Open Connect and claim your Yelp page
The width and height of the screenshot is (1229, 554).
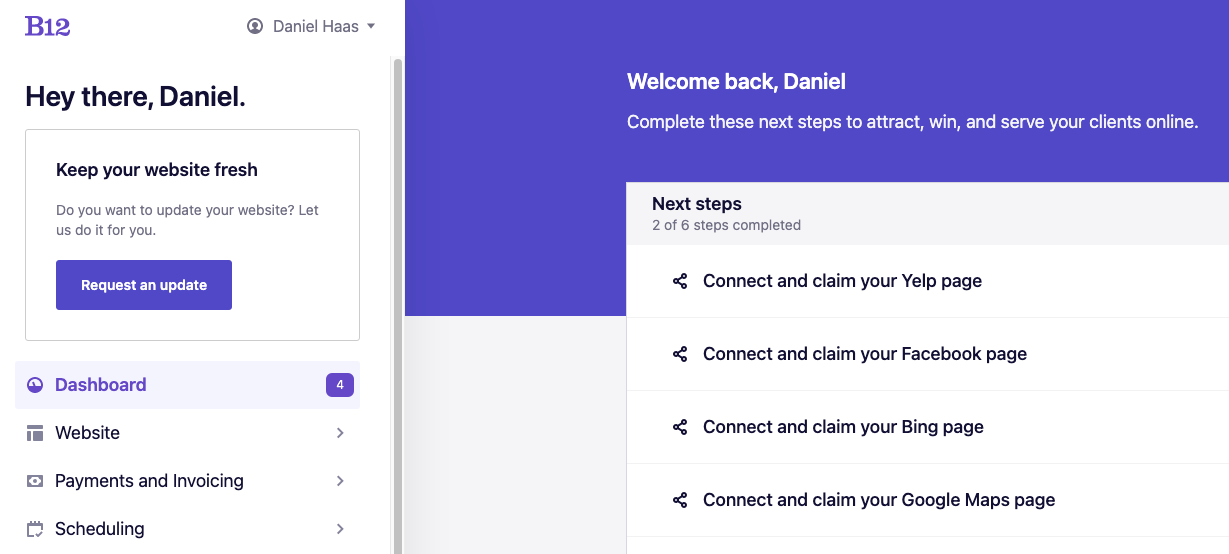coord(842,281)
